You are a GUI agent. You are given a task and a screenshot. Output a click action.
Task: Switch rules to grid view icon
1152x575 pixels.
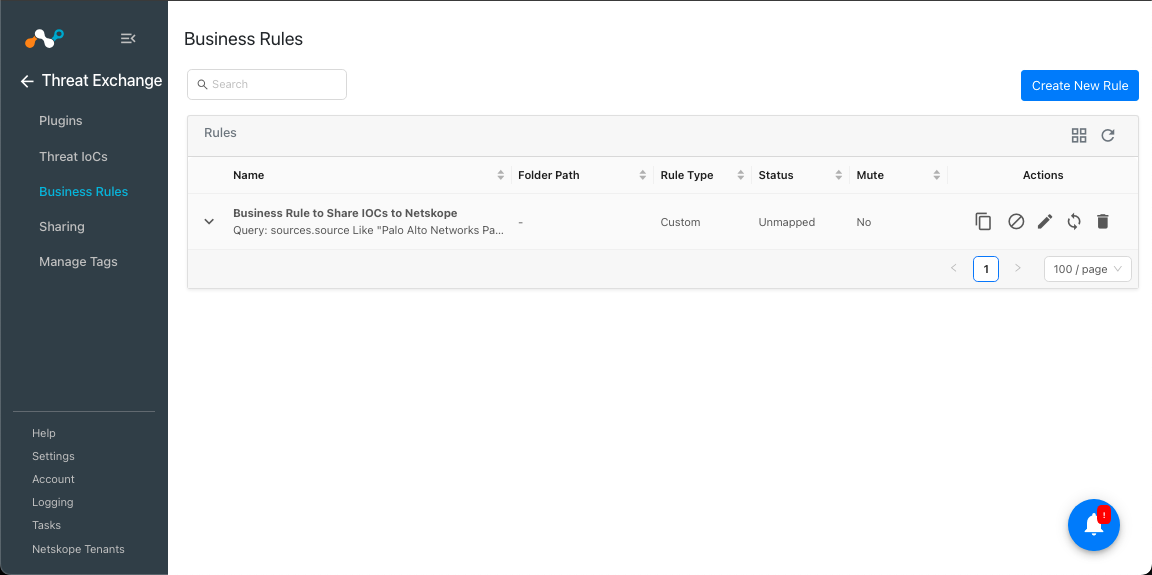click(1079, 135)
